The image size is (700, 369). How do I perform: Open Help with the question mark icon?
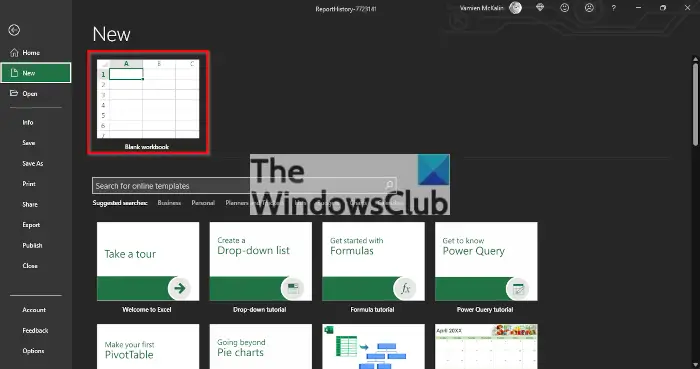(614, 8)
